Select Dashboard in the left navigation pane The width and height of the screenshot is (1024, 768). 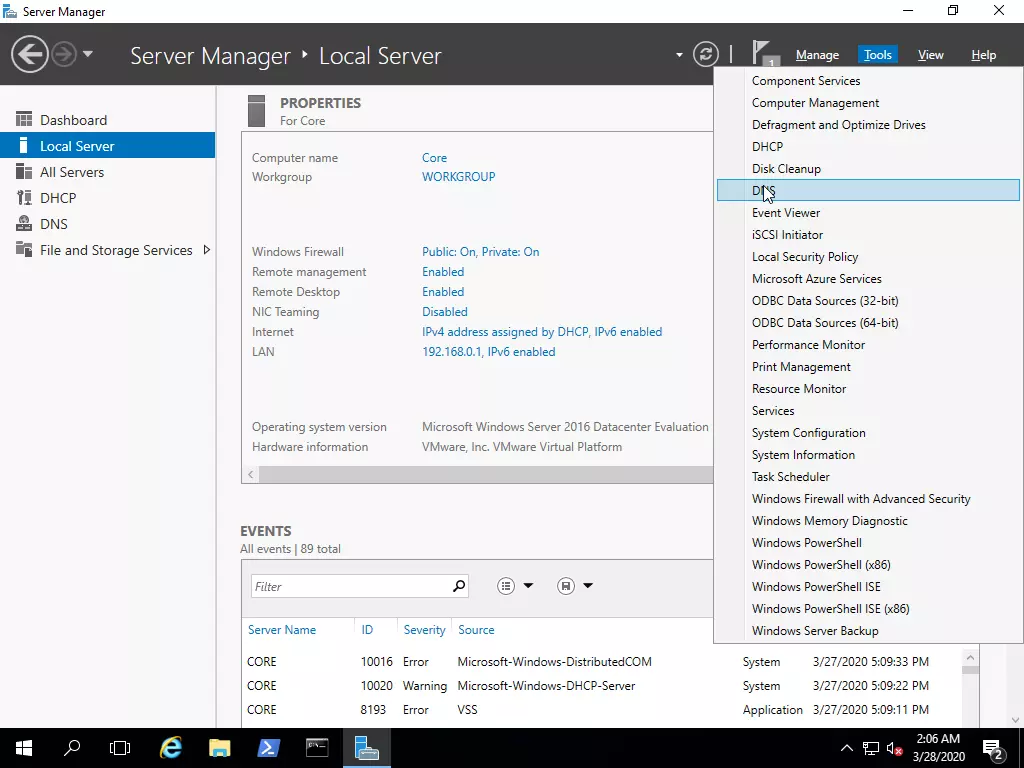click(x=73, y=120)
